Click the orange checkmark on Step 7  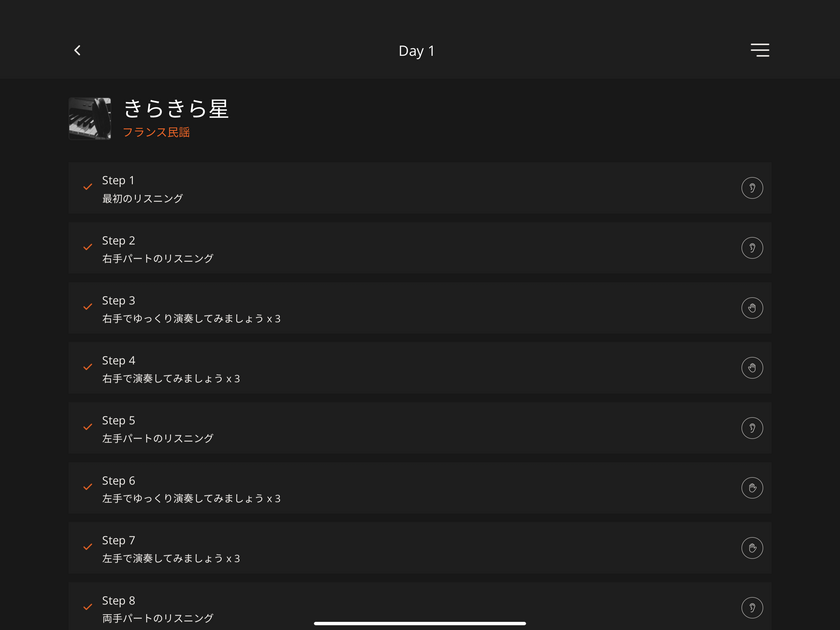pyautogui.click(x=88, y=547)
